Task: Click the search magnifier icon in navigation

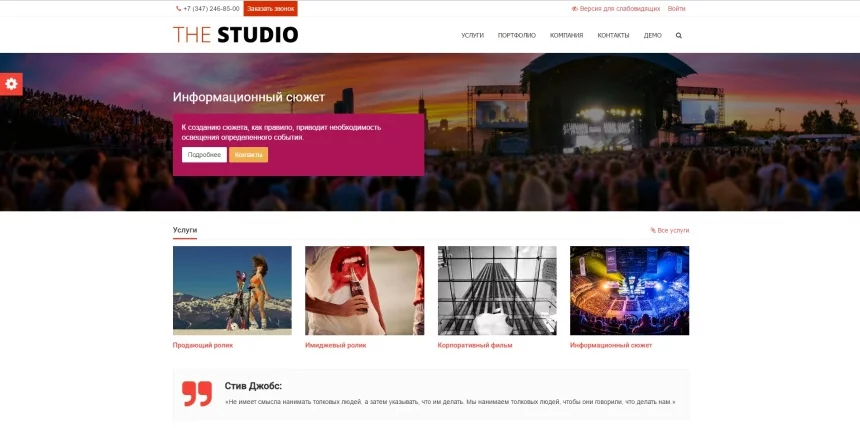Action: (x=679, y=35)
